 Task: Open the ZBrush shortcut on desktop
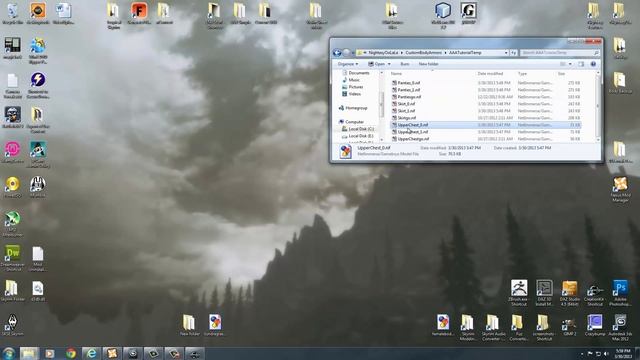(519, 292)
